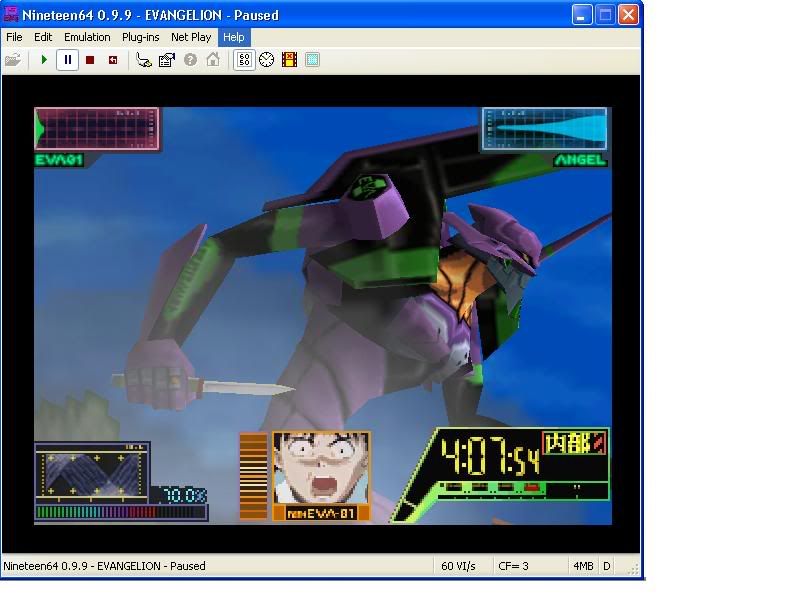Open the Plug-ins menu
Screen dimensions: 800x600
140,37
